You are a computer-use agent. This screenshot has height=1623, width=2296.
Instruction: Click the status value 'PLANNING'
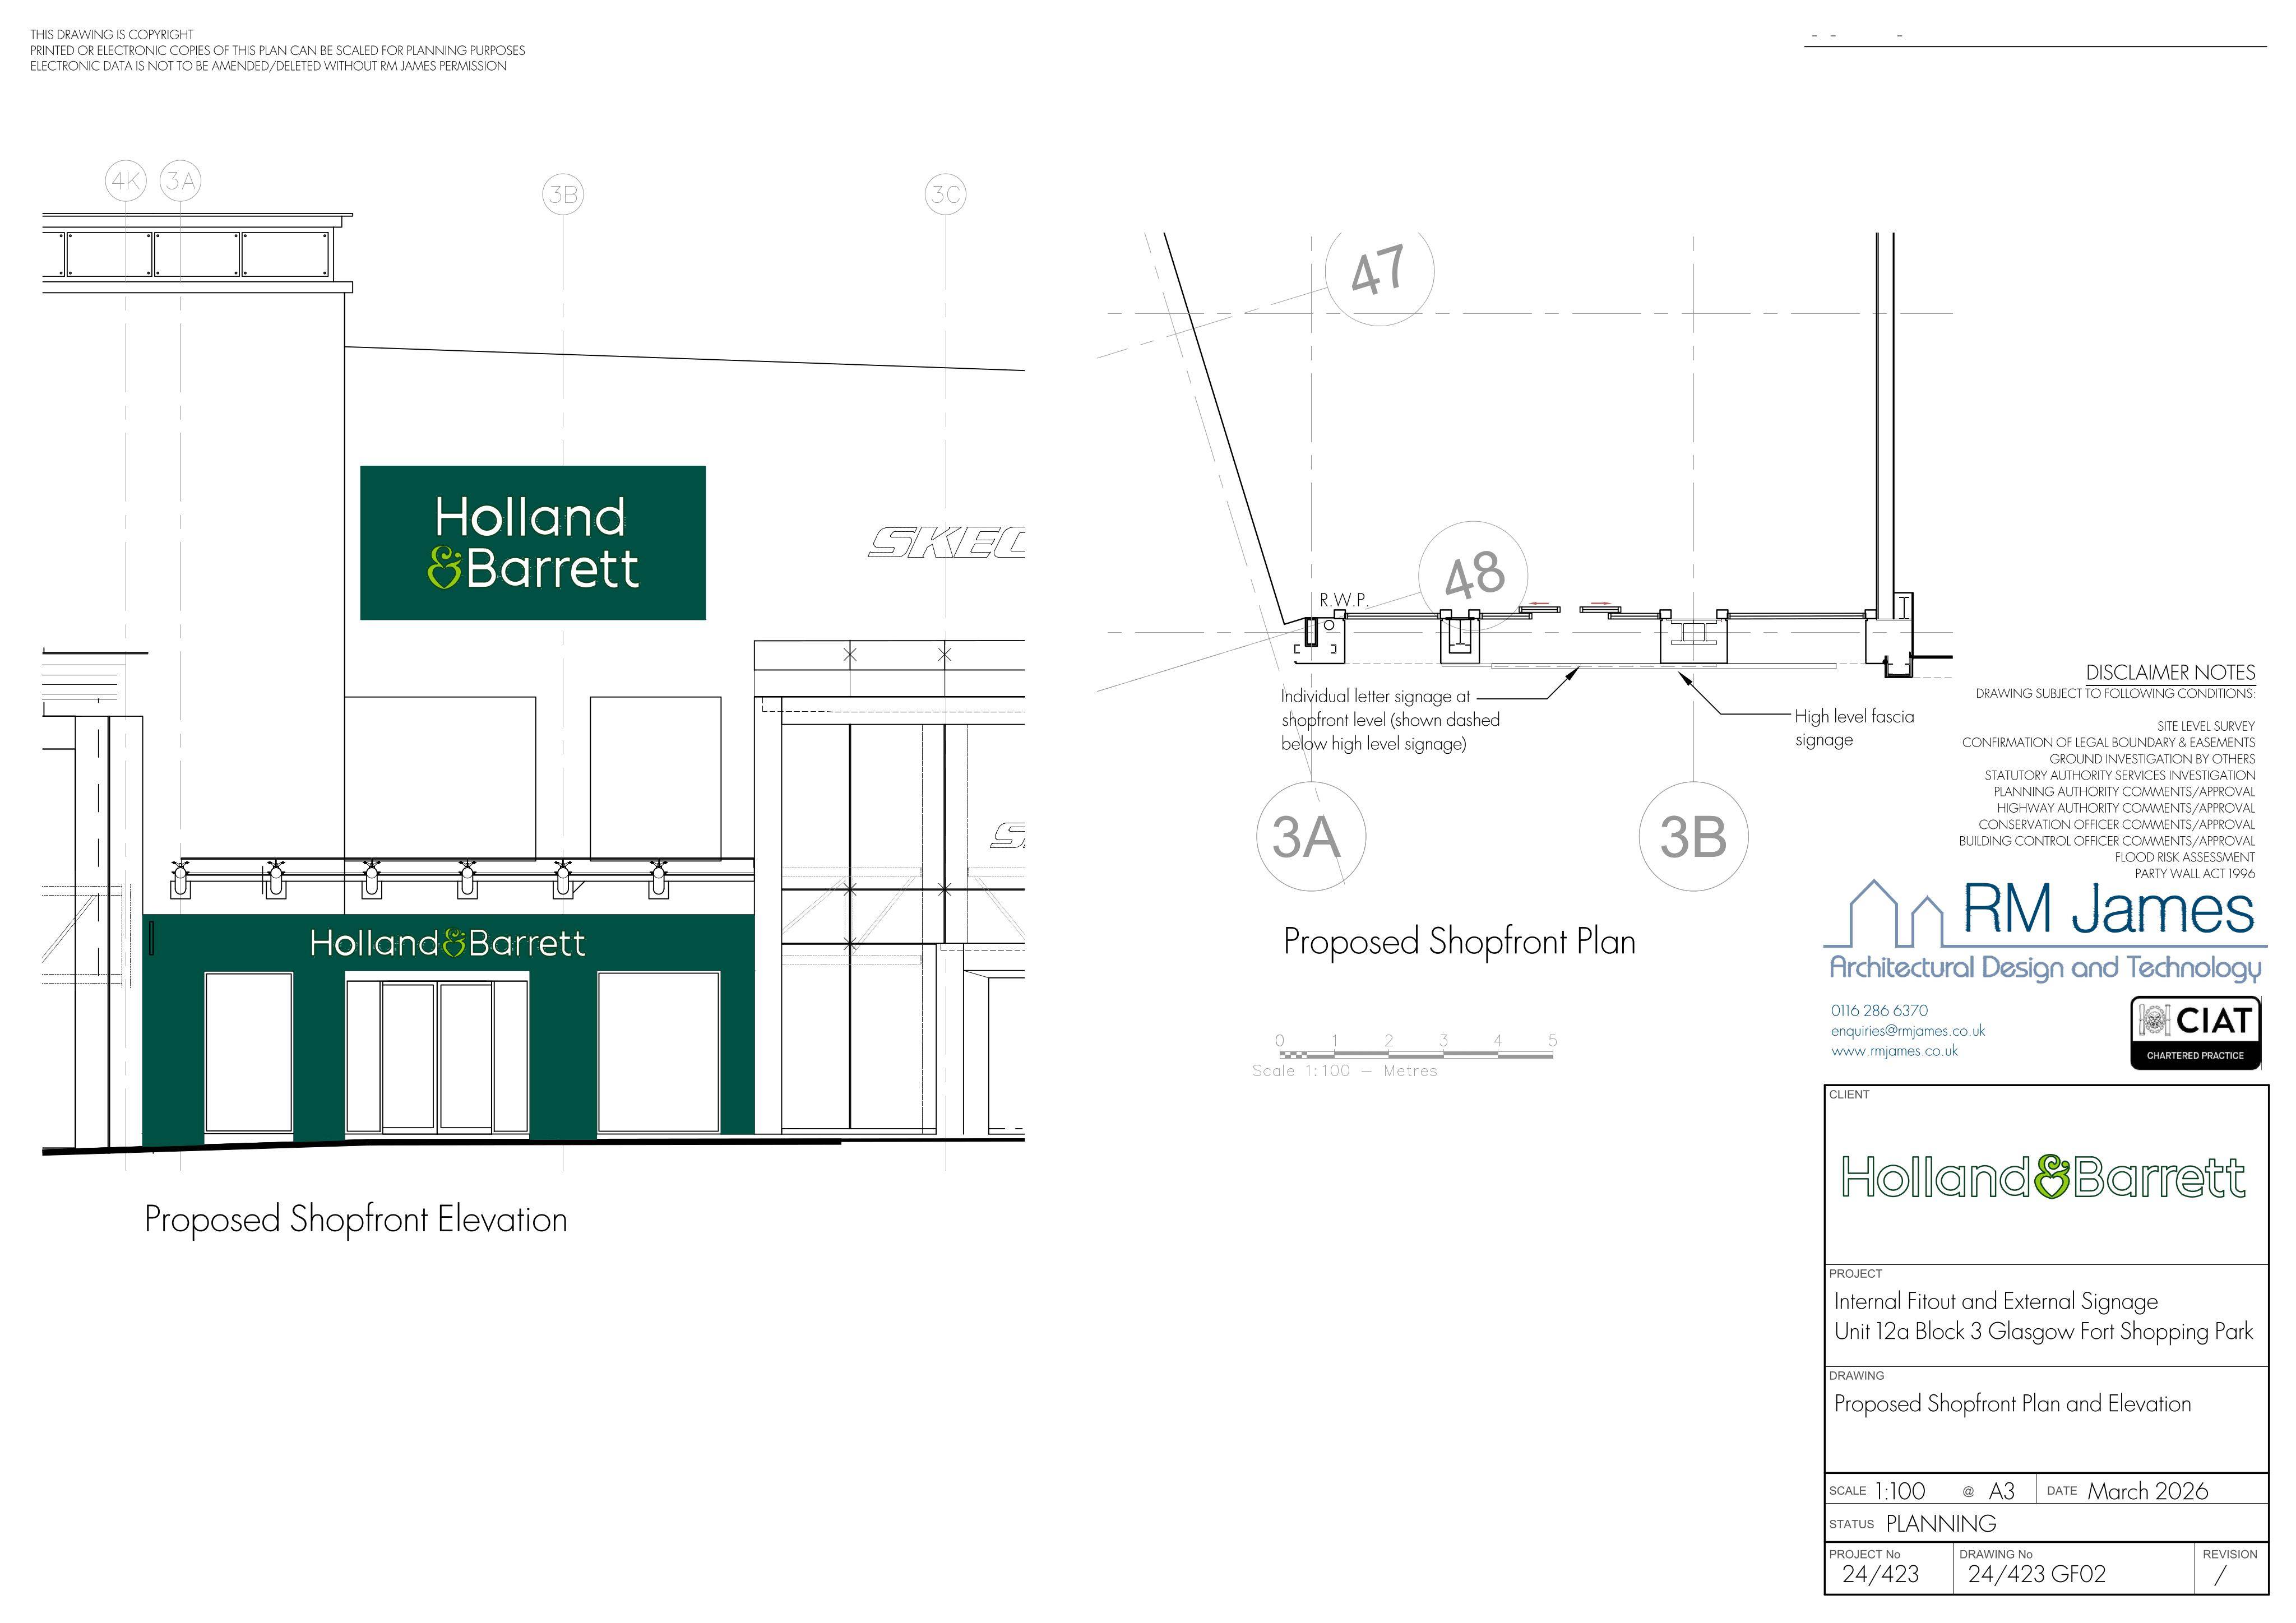(x=1941, y=1524)
